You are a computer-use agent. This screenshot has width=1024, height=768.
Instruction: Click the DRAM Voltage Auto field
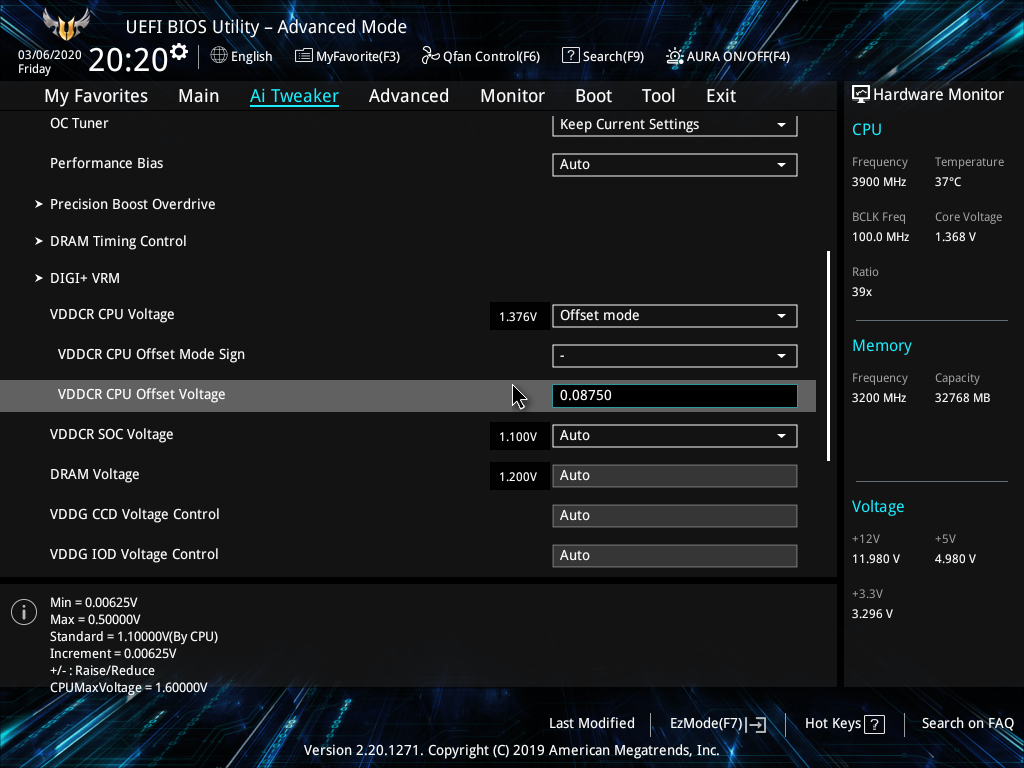point(675,475)
